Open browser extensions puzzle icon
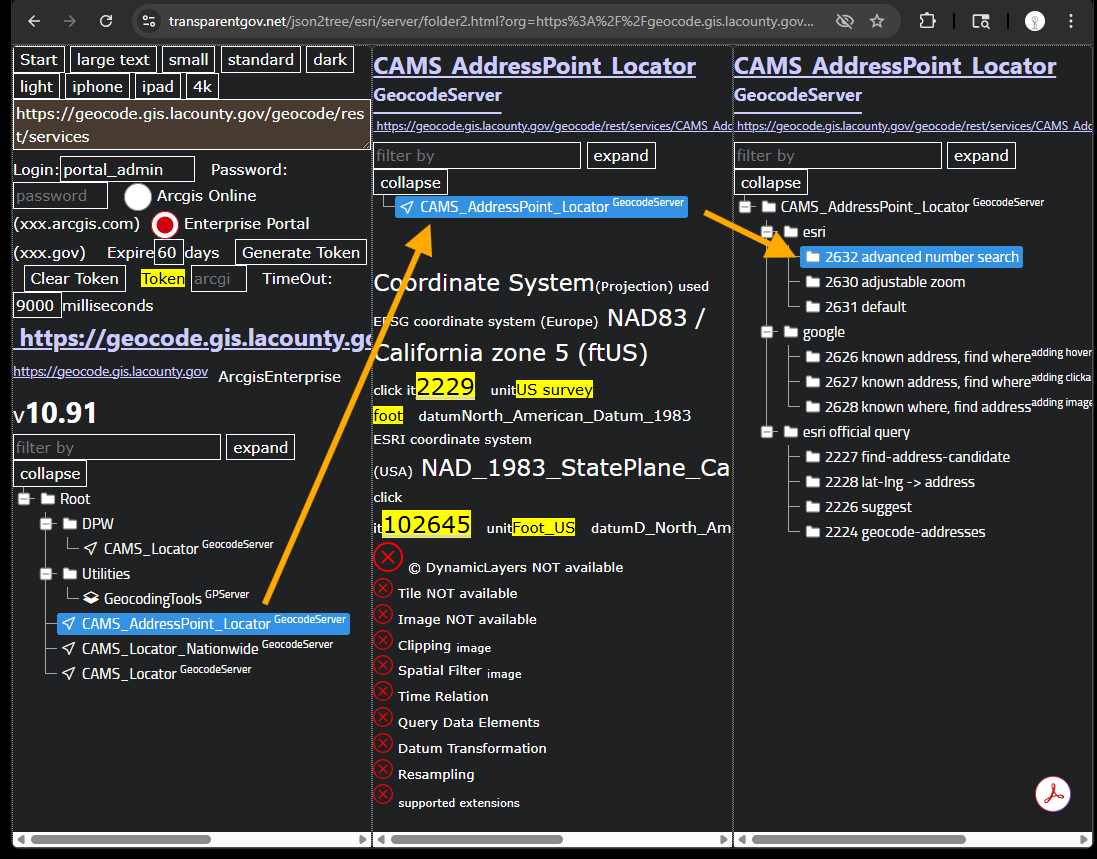Image resolution: width=1097 pixels, height=859 pixels. coord(928,21)
